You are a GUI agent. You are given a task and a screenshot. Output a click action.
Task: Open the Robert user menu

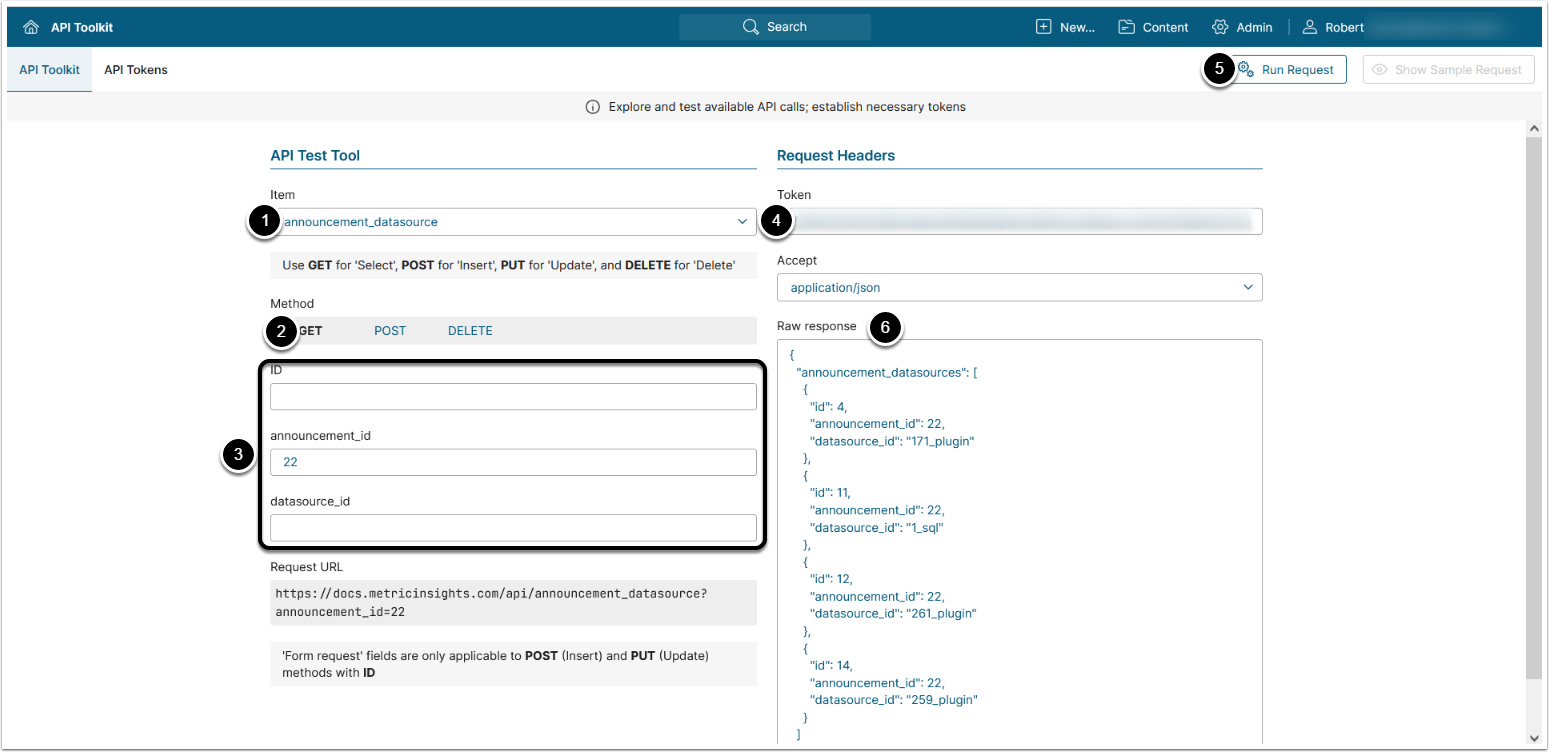(1333, 27)
